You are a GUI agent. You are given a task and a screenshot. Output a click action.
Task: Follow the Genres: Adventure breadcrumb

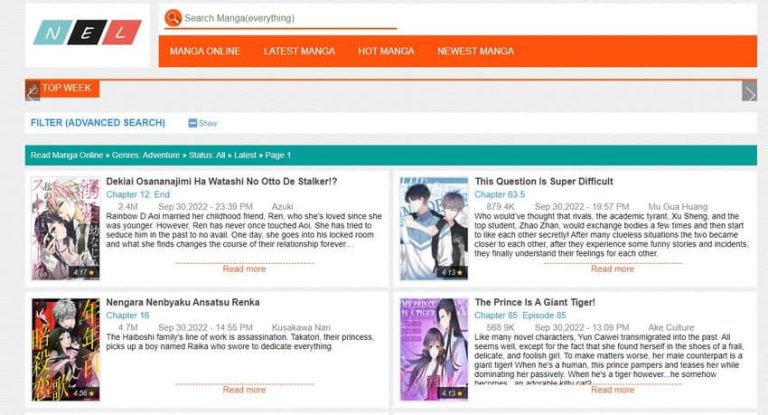146,155
